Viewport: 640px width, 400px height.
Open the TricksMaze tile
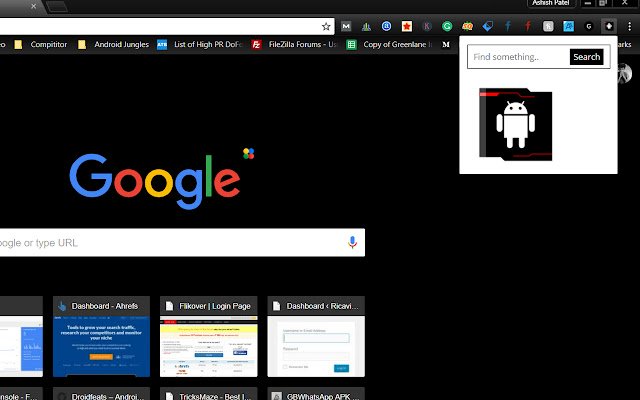tap(209, 394)
